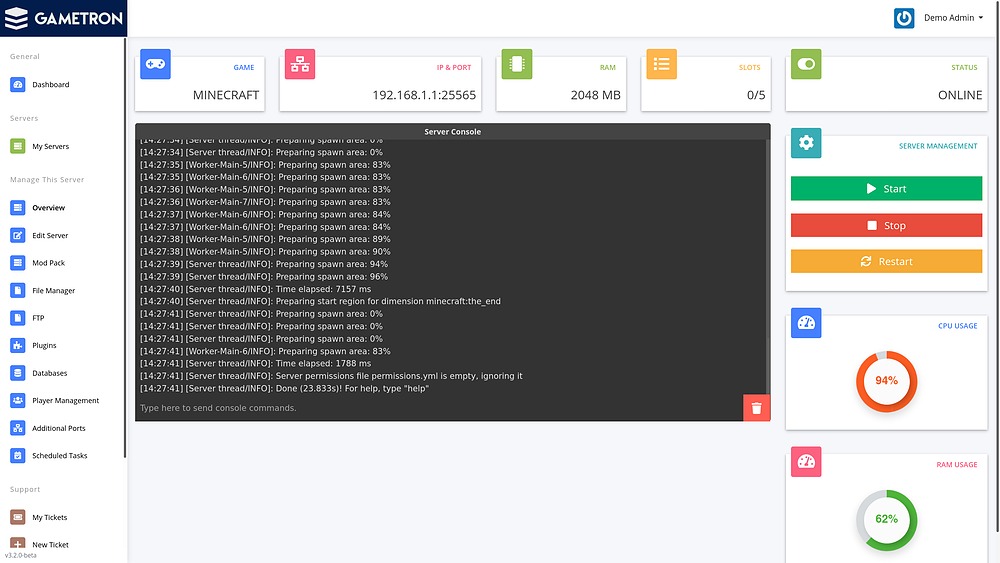This screenshot has width=1000, height=563.
Task: Open New Ticket support link
Action: (x=50, y=545)
